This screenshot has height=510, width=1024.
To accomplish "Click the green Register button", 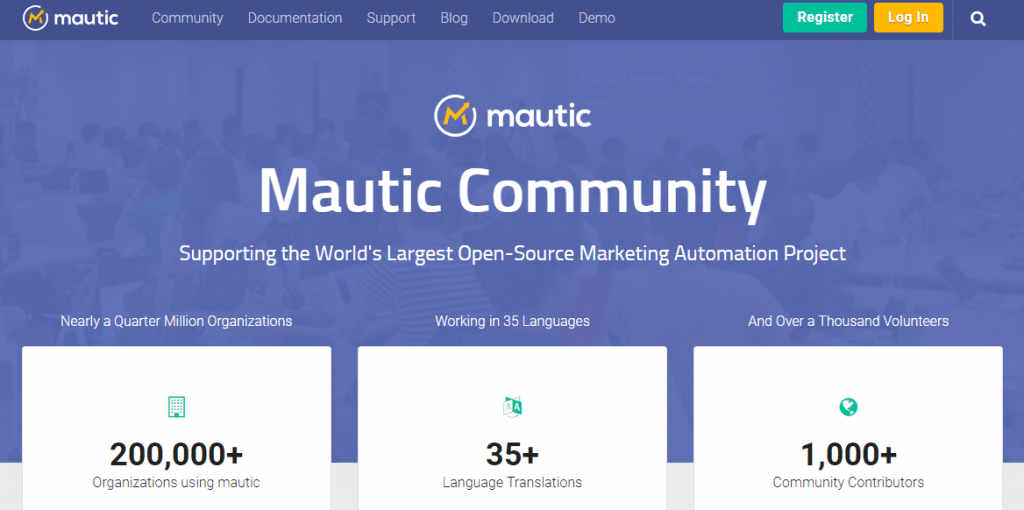I will (x=825, y=18).
